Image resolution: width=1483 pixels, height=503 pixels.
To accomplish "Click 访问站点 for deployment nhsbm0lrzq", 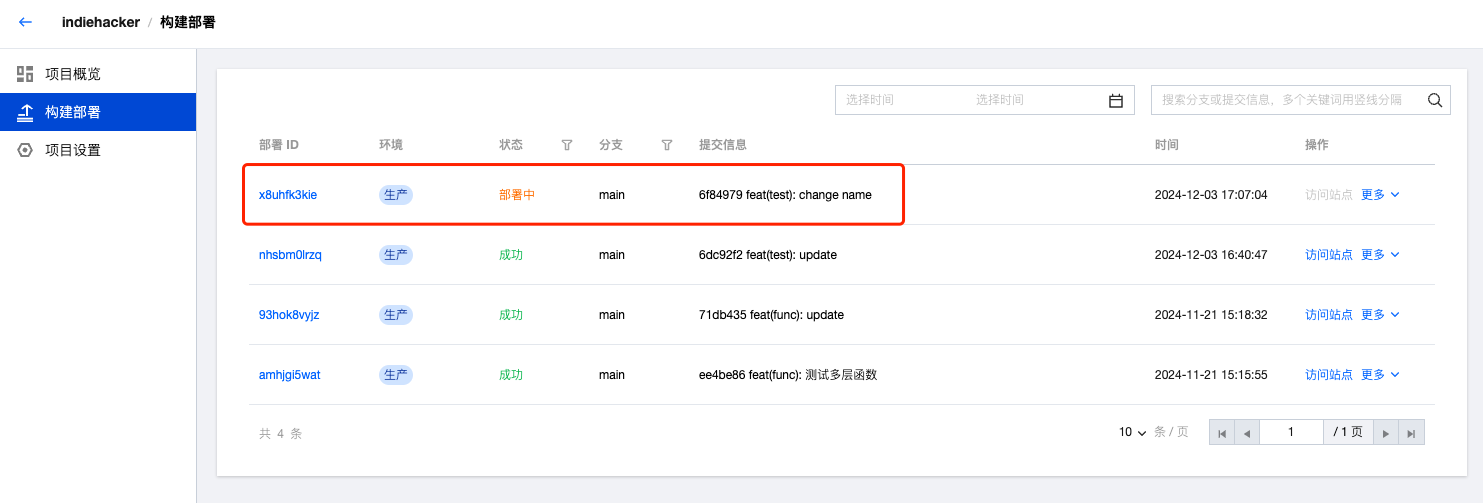I will pyautogui.click(x=1328, y=255).
